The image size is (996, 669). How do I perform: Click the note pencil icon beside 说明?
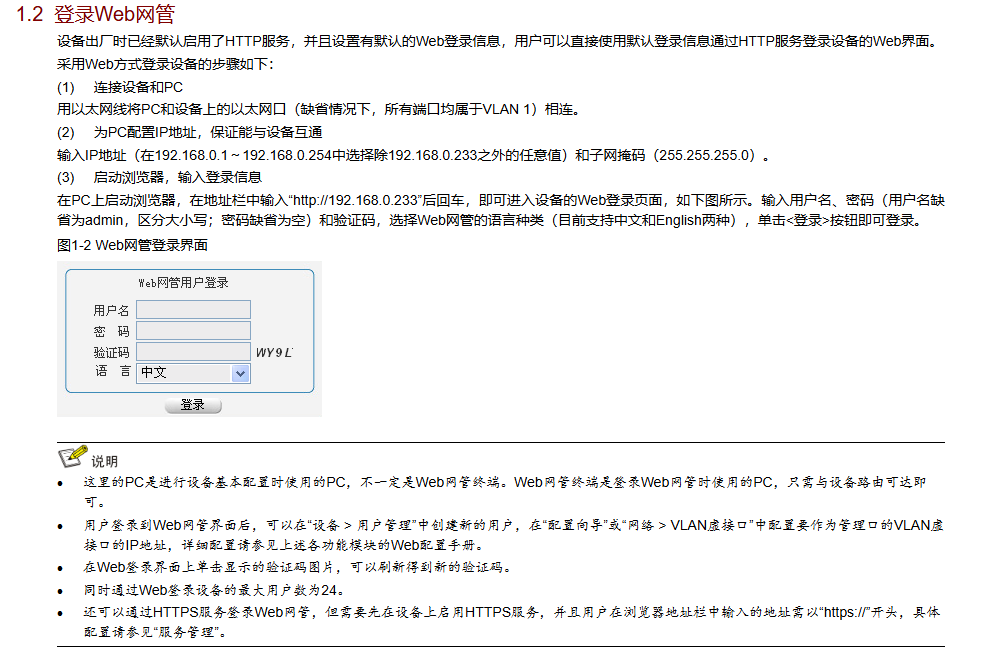coord(72,456)
